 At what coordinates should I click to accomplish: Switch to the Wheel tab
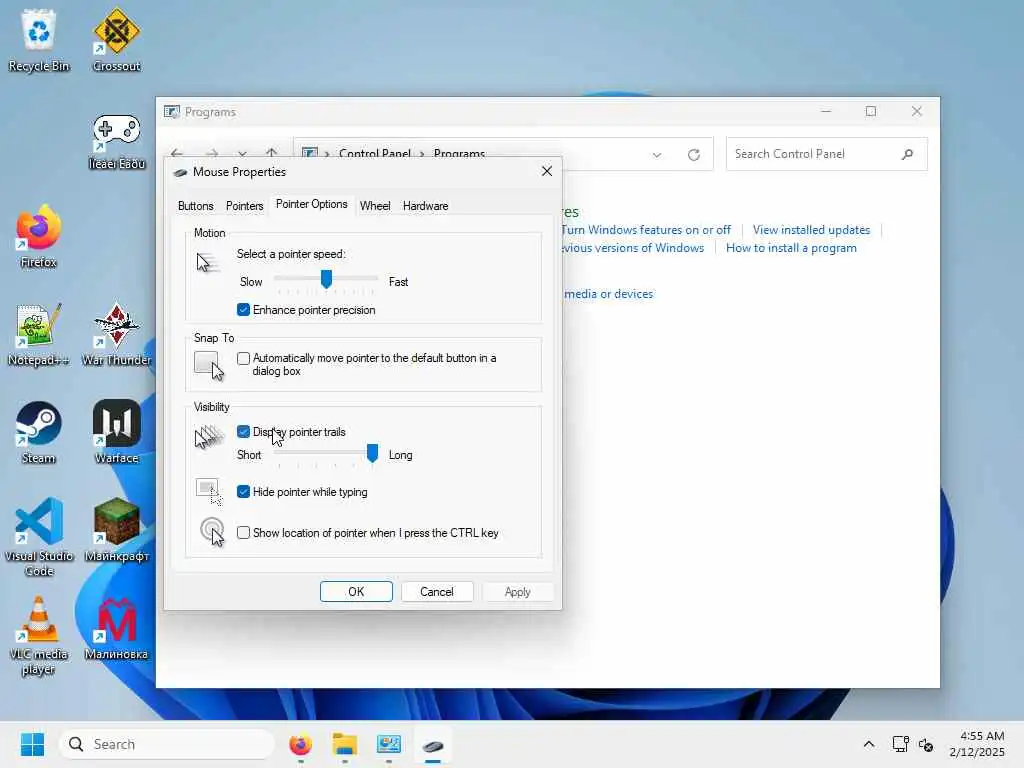[x=375, y=206]
